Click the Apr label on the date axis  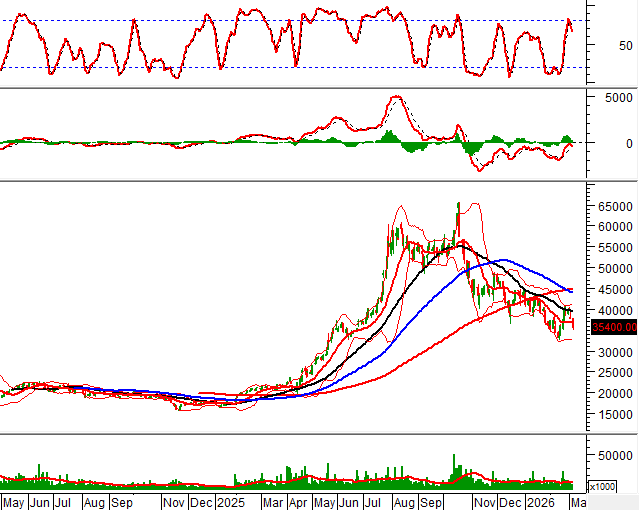coord(298,501)
